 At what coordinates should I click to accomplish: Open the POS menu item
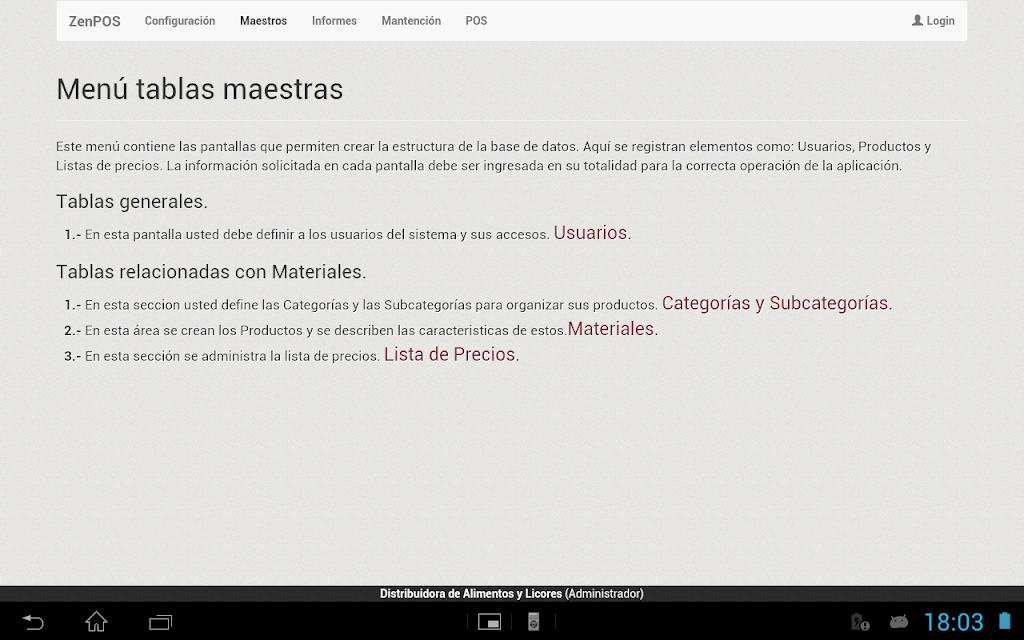tap(476, 21)
